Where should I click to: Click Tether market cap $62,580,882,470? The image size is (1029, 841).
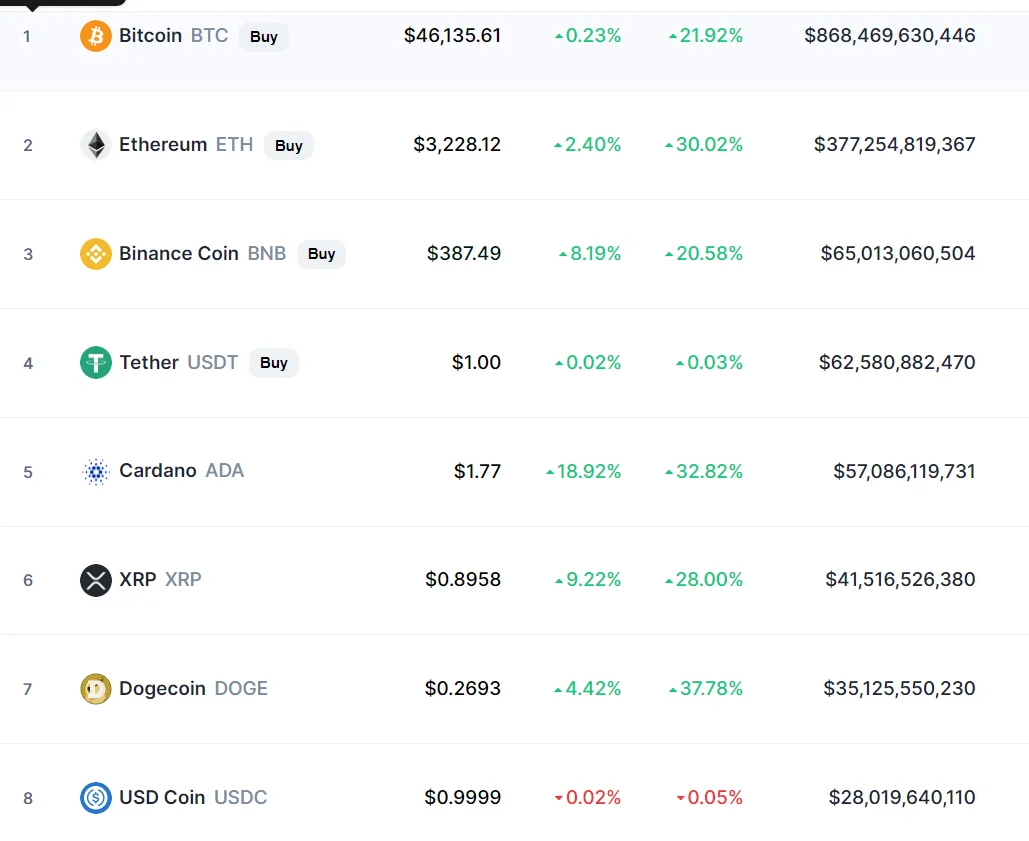pyautogui.click(x=897, y=362)
